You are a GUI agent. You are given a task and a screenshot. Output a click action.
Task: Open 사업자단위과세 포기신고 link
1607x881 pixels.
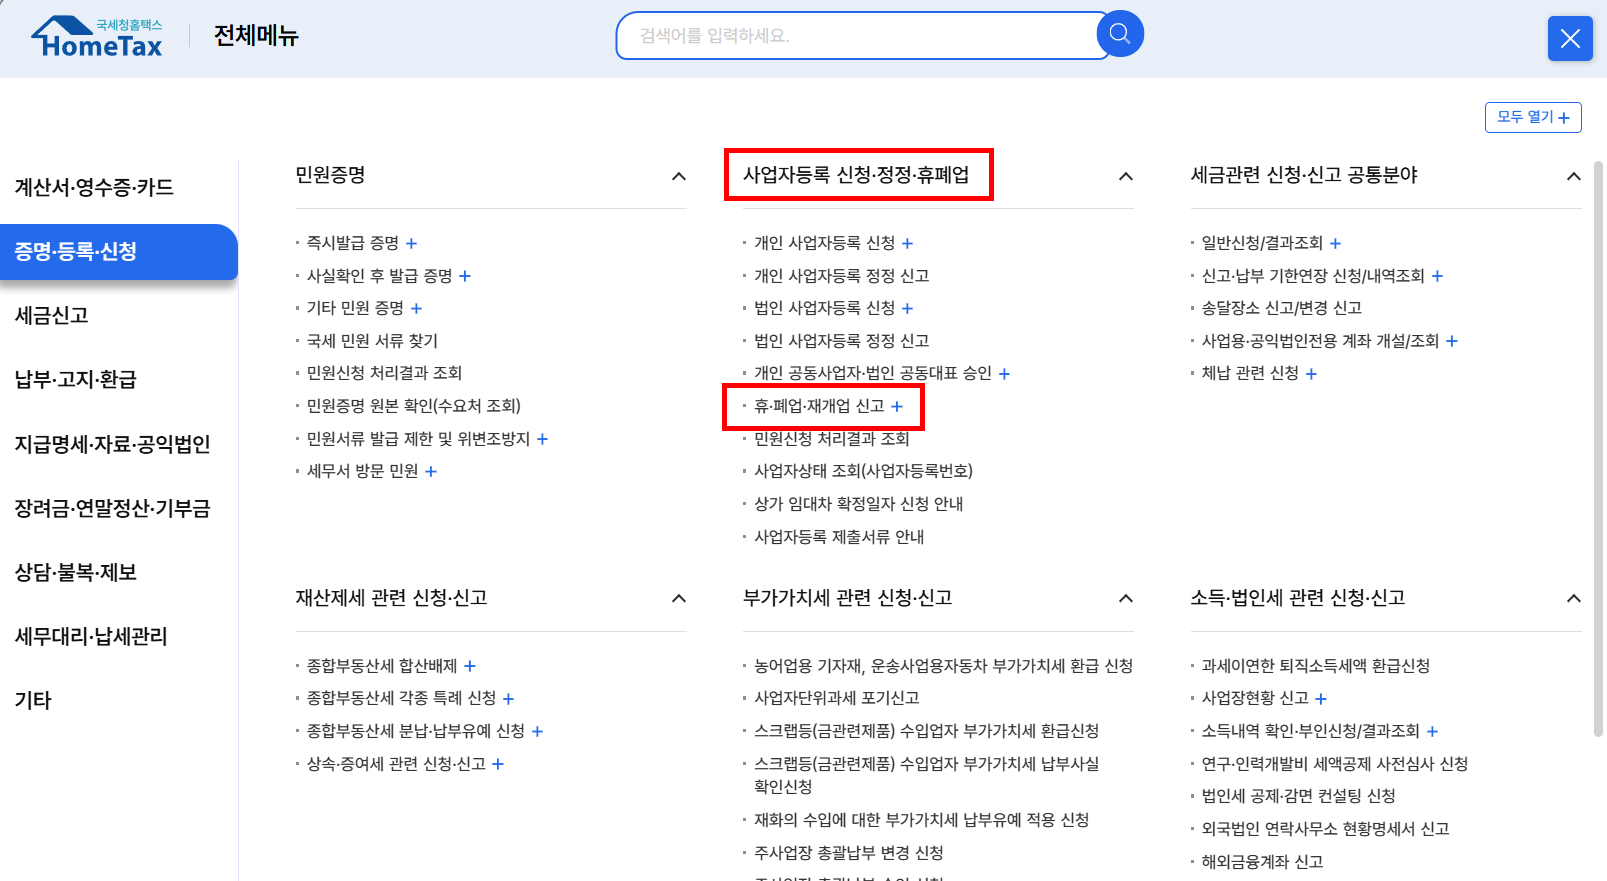[836, 698]
